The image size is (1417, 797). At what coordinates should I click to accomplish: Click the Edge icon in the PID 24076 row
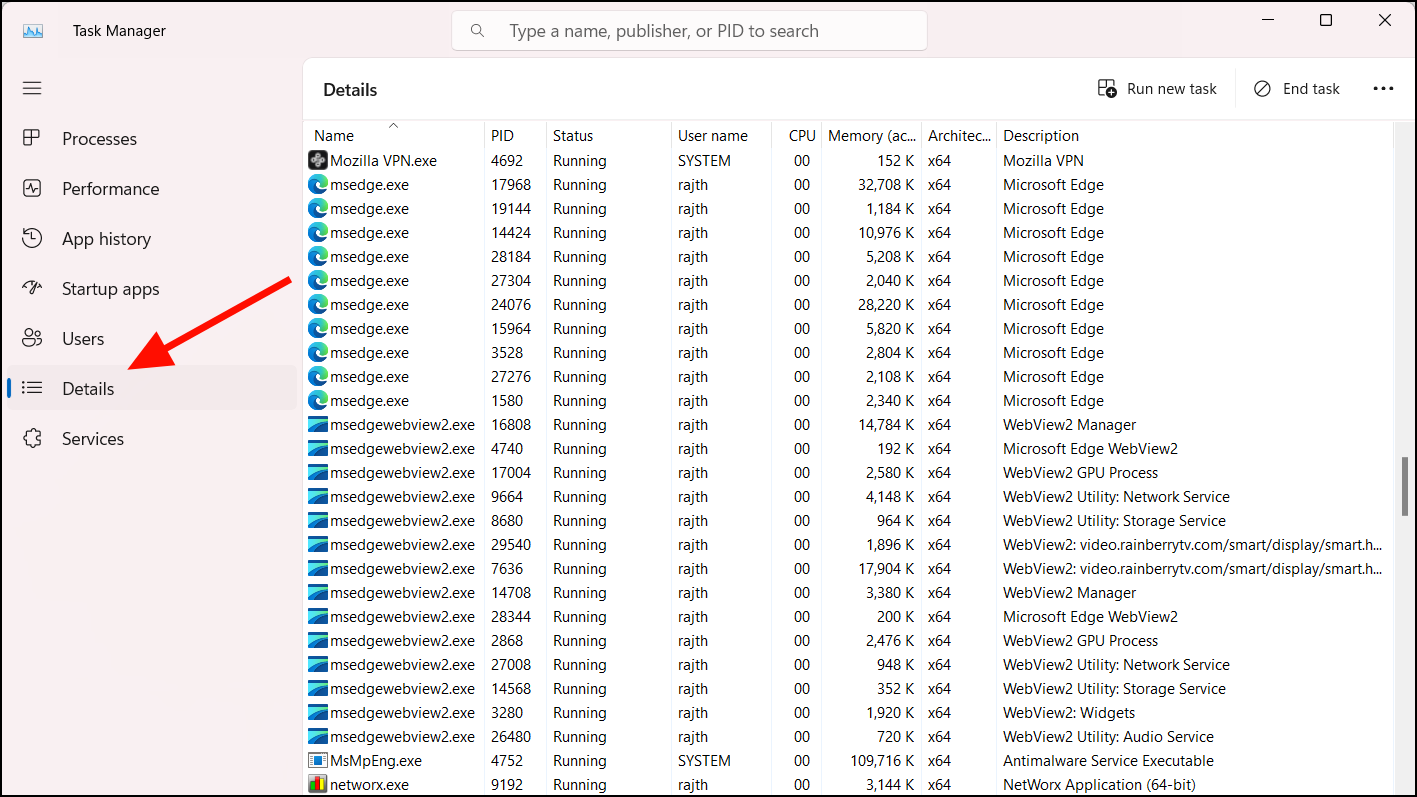(x=318, y=304)
